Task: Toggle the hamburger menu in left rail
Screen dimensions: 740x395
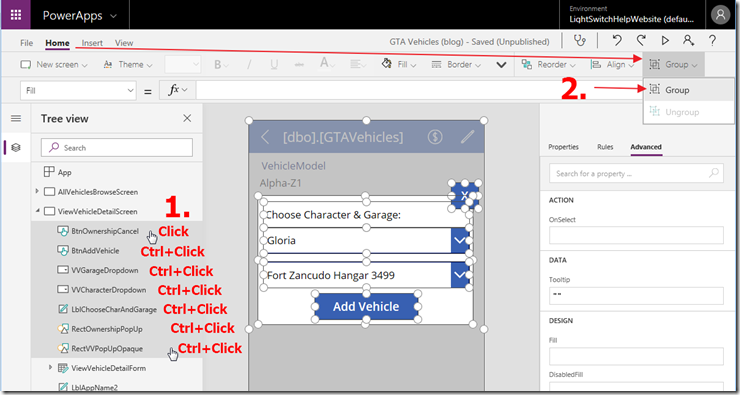Action: pos(16,118)
